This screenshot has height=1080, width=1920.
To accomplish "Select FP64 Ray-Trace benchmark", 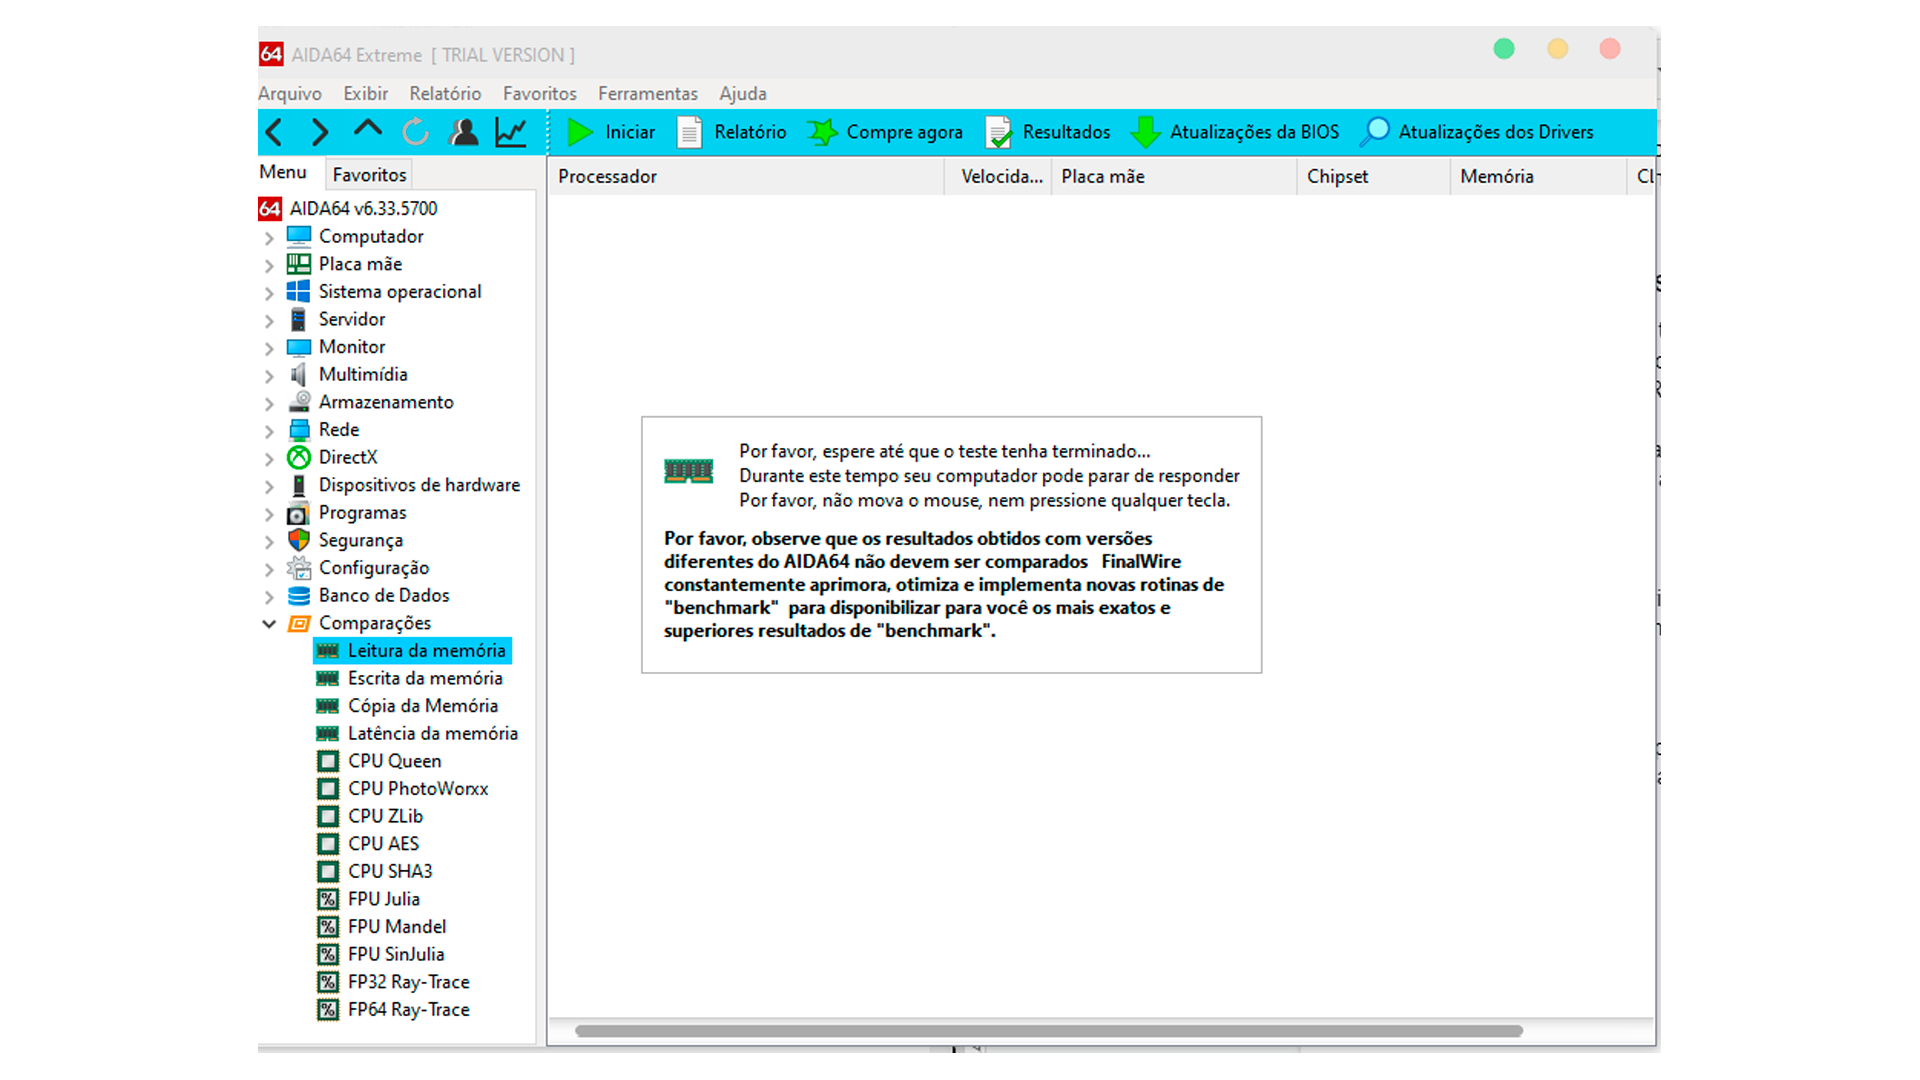I will point(394,1010).
